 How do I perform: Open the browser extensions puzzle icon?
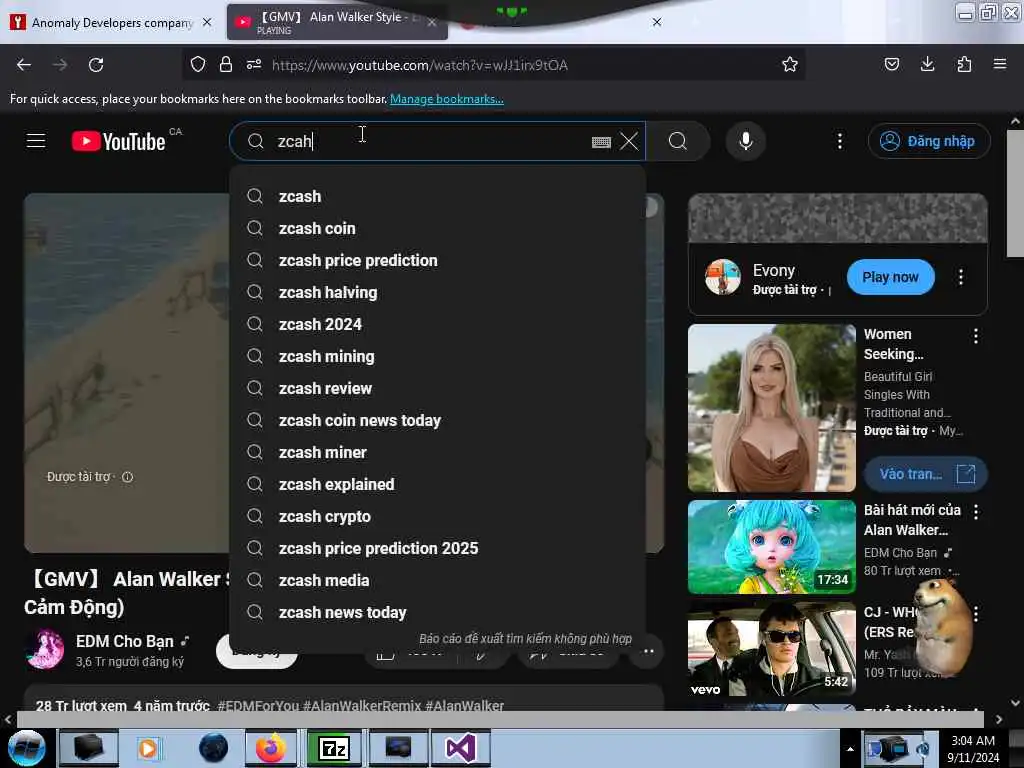(x=964, y=64)
